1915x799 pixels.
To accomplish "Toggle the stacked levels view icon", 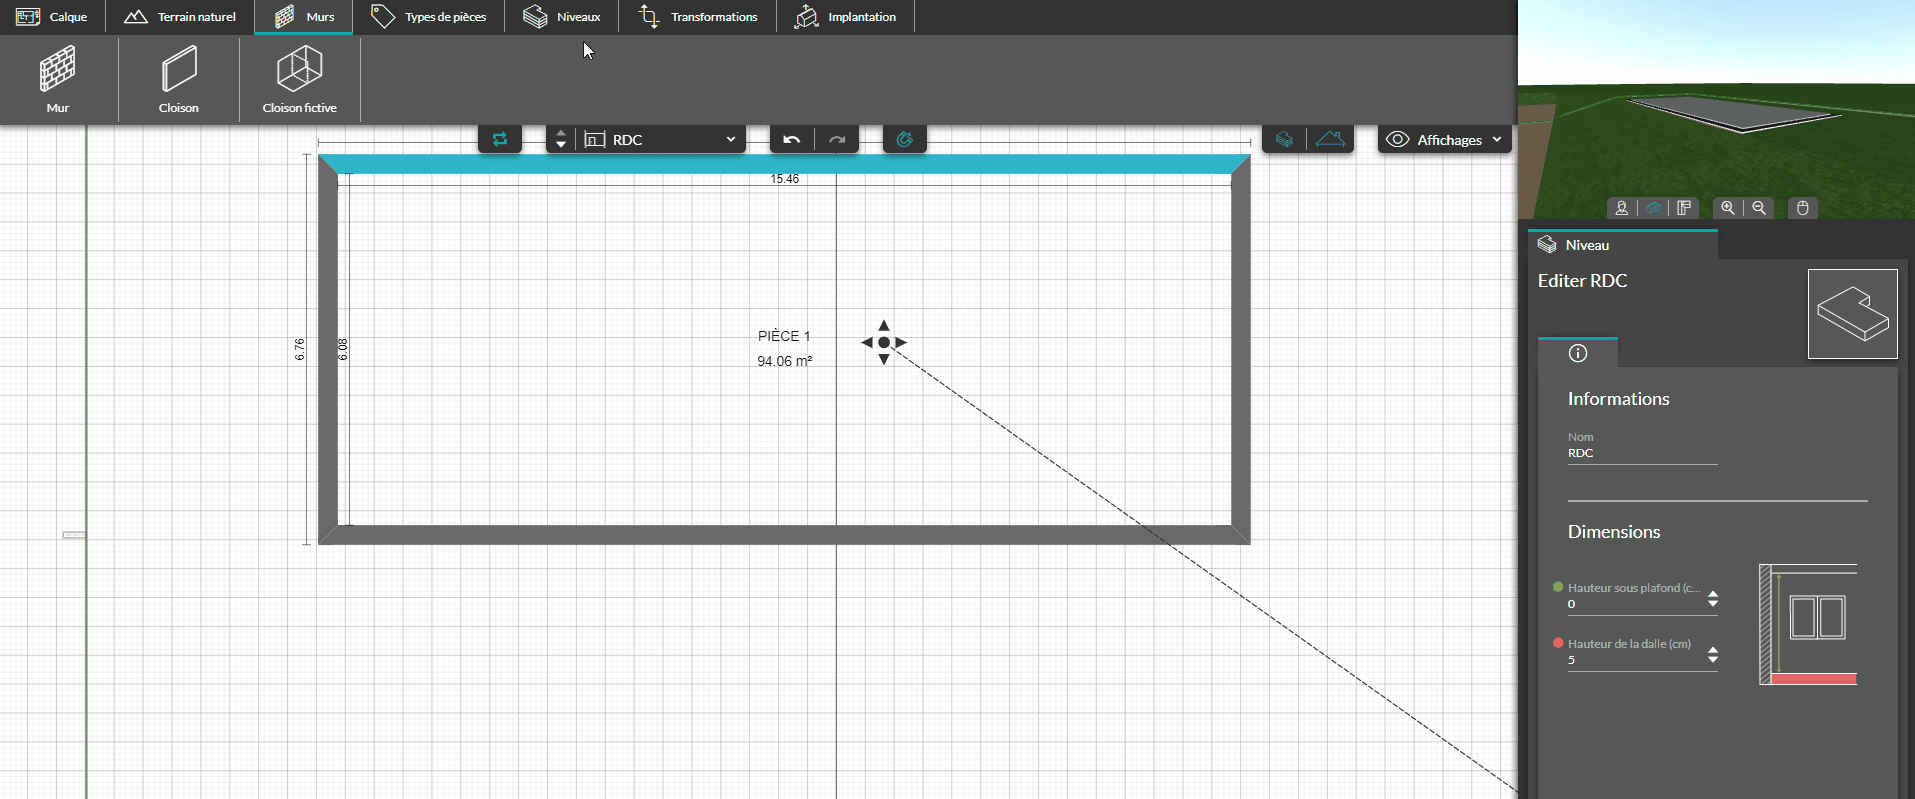I will 1285,139.
